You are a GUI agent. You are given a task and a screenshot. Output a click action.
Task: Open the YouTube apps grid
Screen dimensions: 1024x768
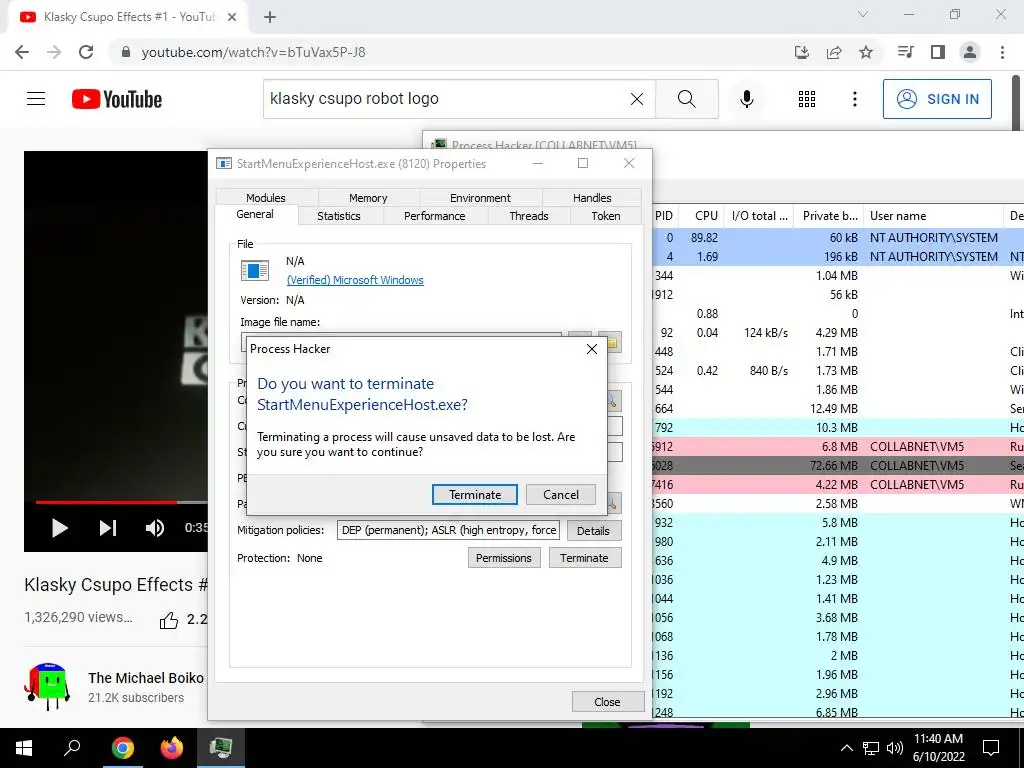[807, 99]
